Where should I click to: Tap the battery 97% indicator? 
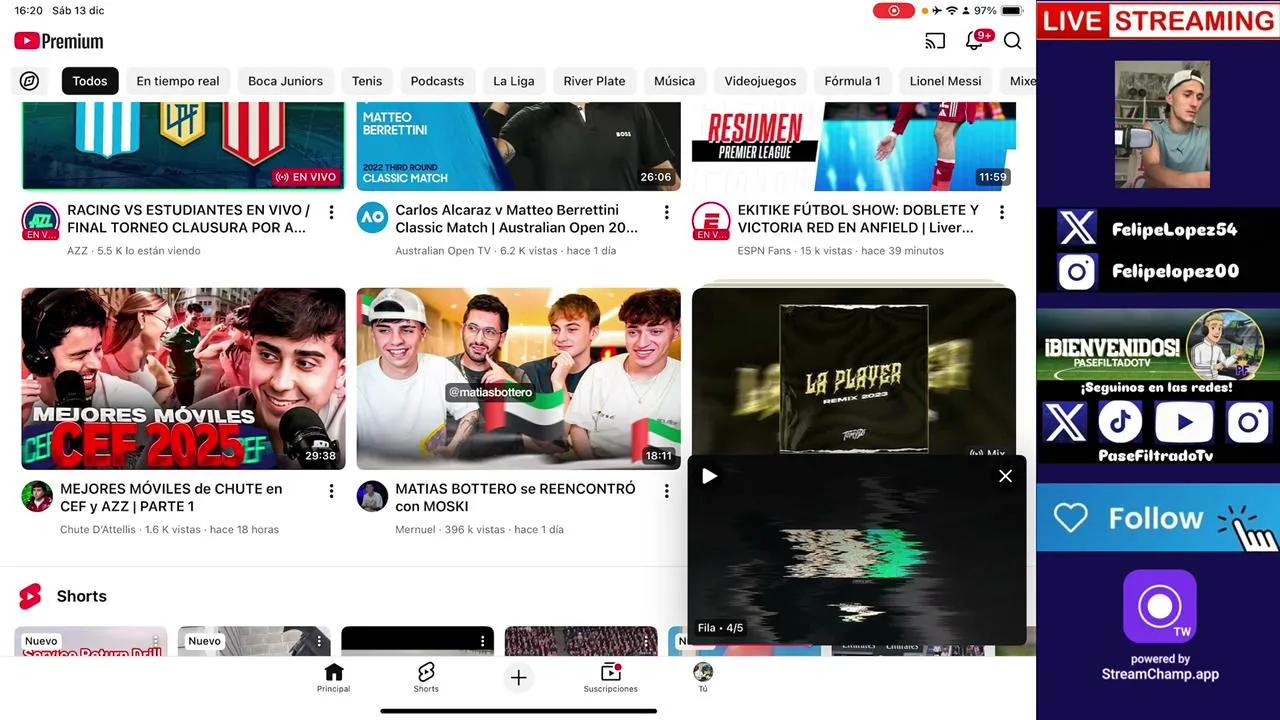tap(999, 11)
